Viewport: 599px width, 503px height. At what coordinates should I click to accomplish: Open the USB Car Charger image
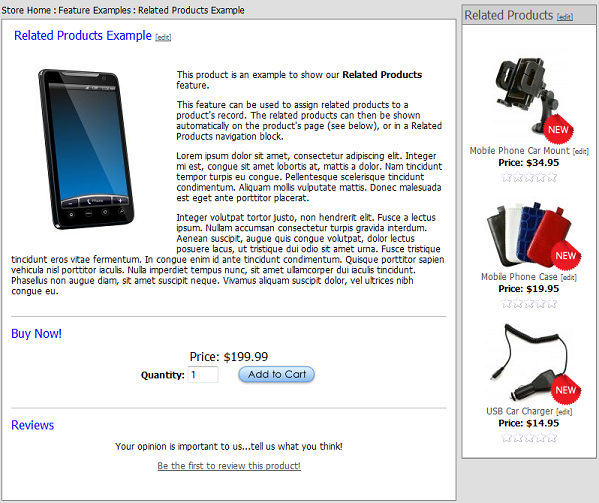coord(529,361)
